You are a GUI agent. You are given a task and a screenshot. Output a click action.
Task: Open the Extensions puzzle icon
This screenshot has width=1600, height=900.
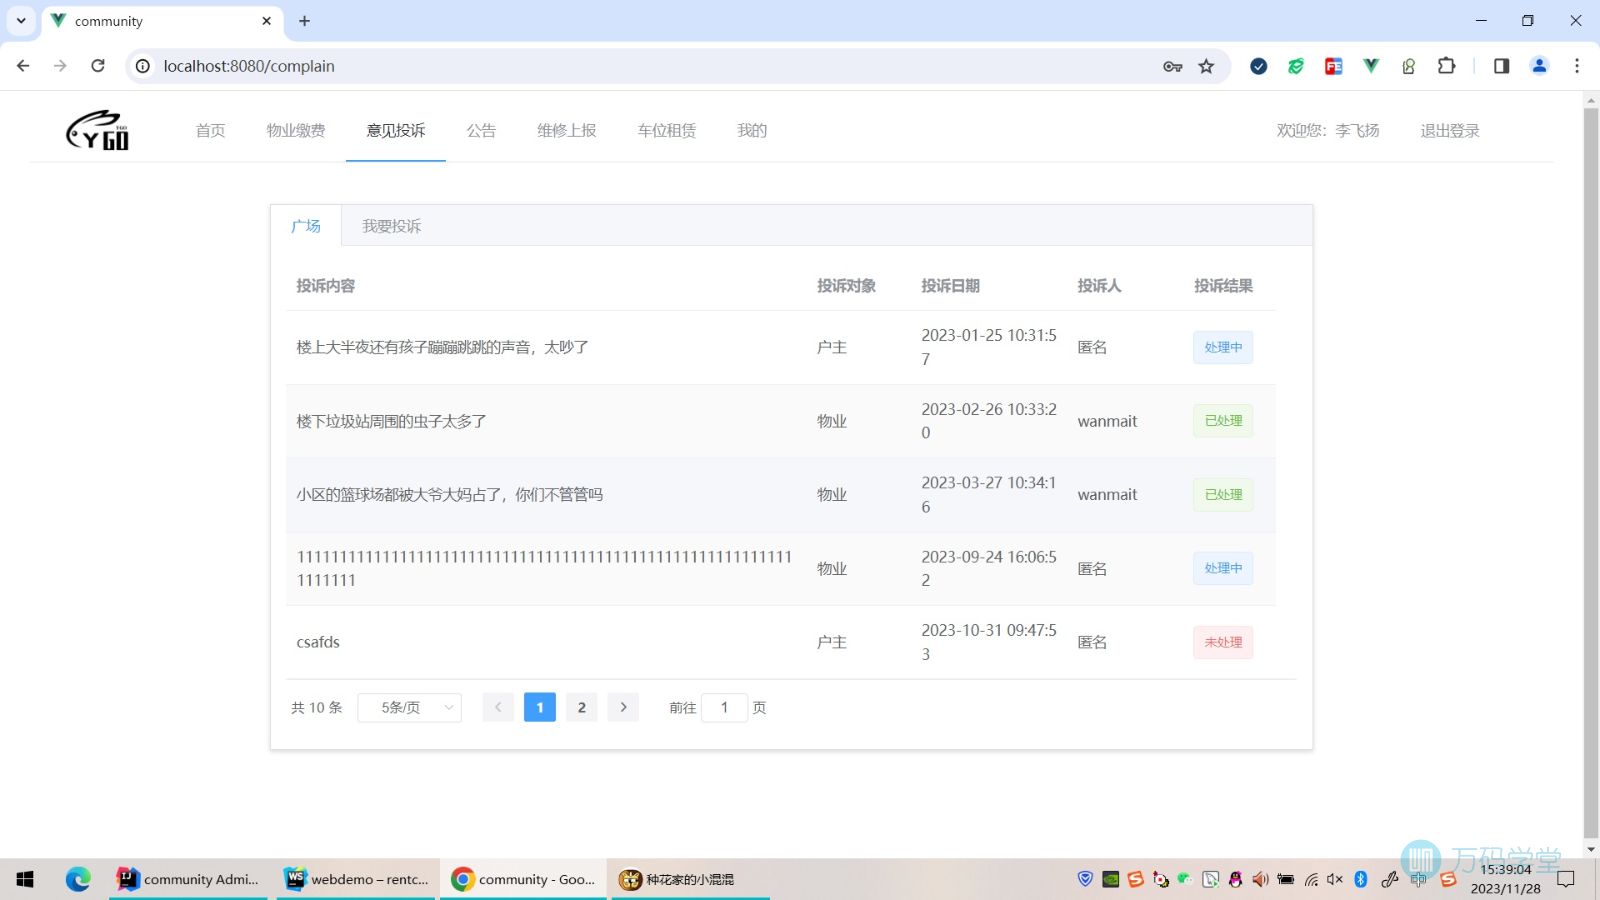[x=1446, y=66]
